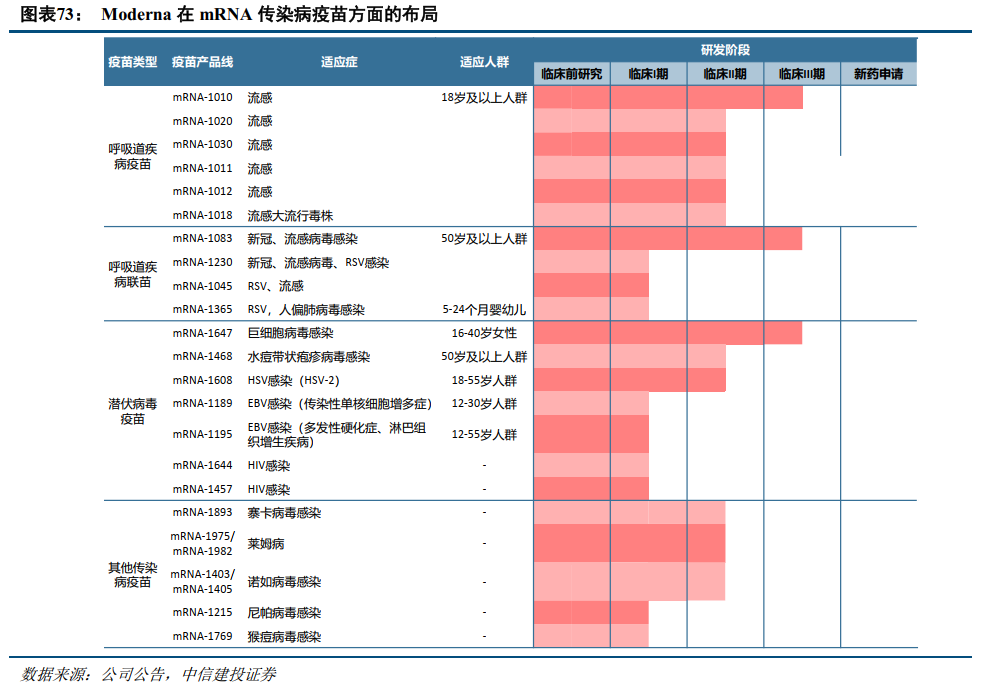This screenshot has height=690, width=984.
Task: Click the '莱姆病' indication
Action: pyautogui.click(x=265, y=544)
